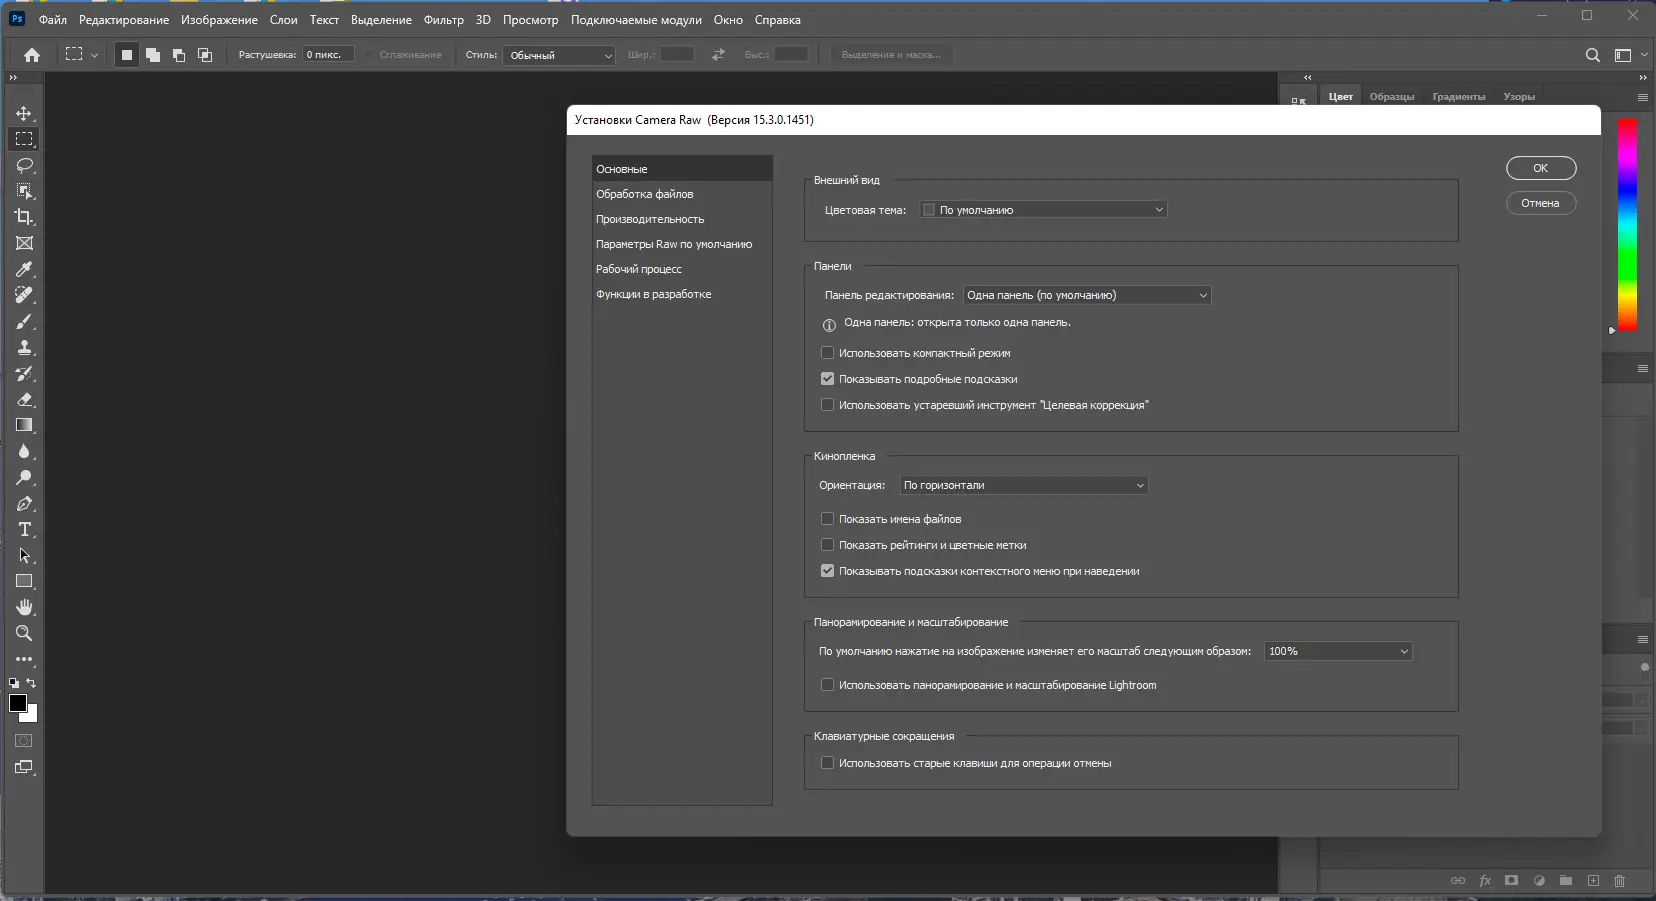Select the Brush tool

24,321
